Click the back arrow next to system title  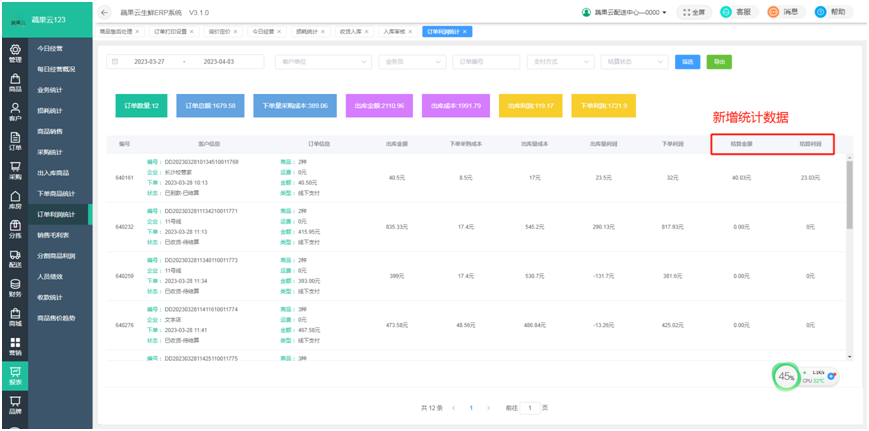(x=105, y=12)
